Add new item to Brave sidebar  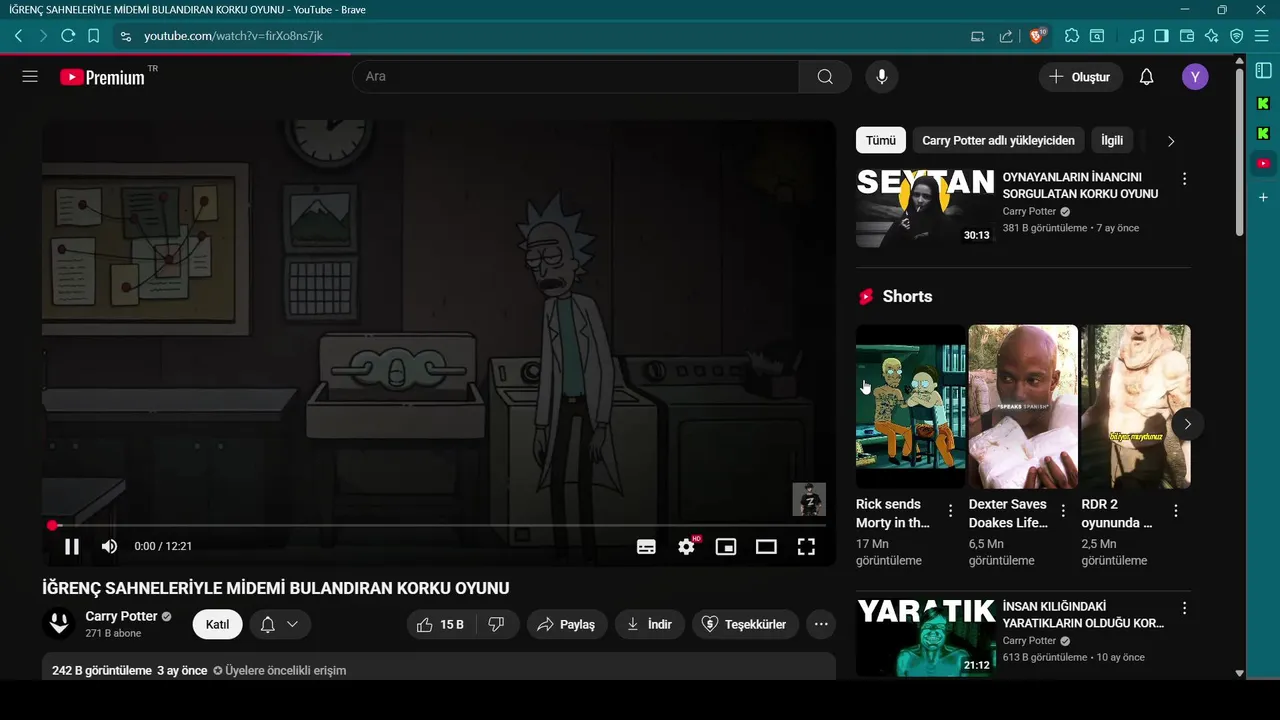[1264, 197]
